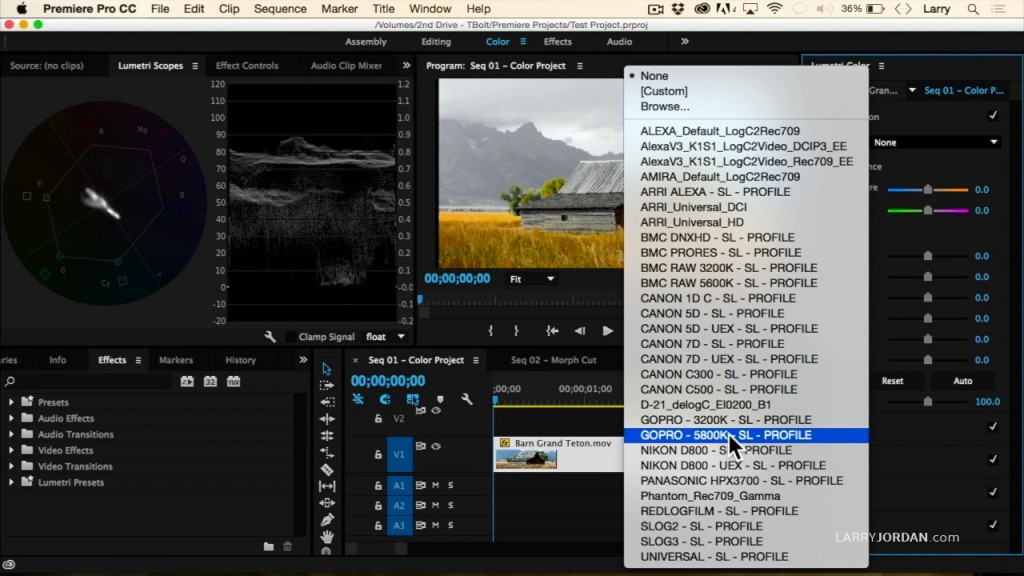Expand the Audio Transitions folder
The height and width of the screenshot is (576, 1024).
[x=11, y=434]
